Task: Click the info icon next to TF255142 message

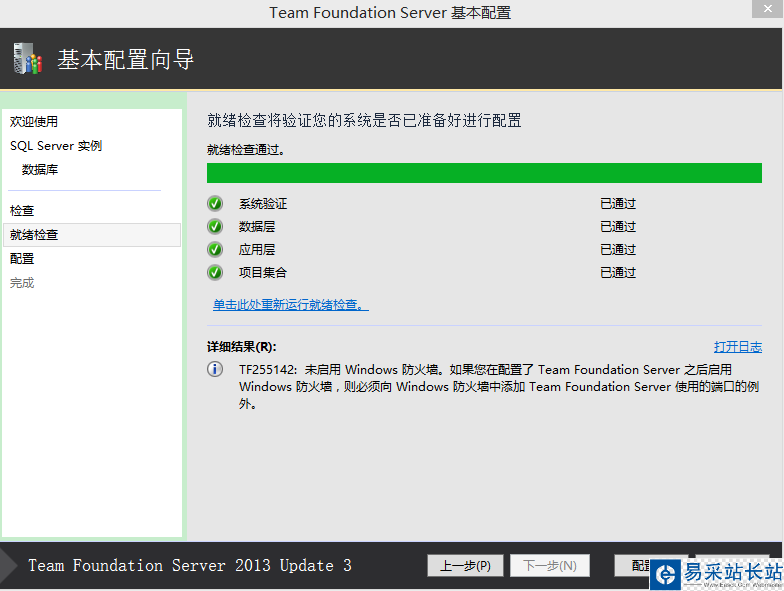Action: [215, 369]
